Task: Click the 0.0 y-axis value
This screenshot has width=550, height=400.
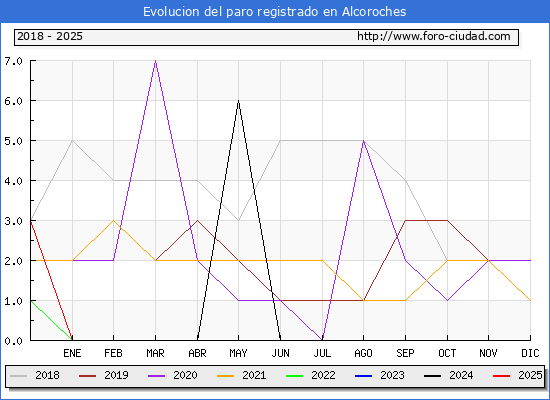Action: pyautogui.click(x=13, y=341)
